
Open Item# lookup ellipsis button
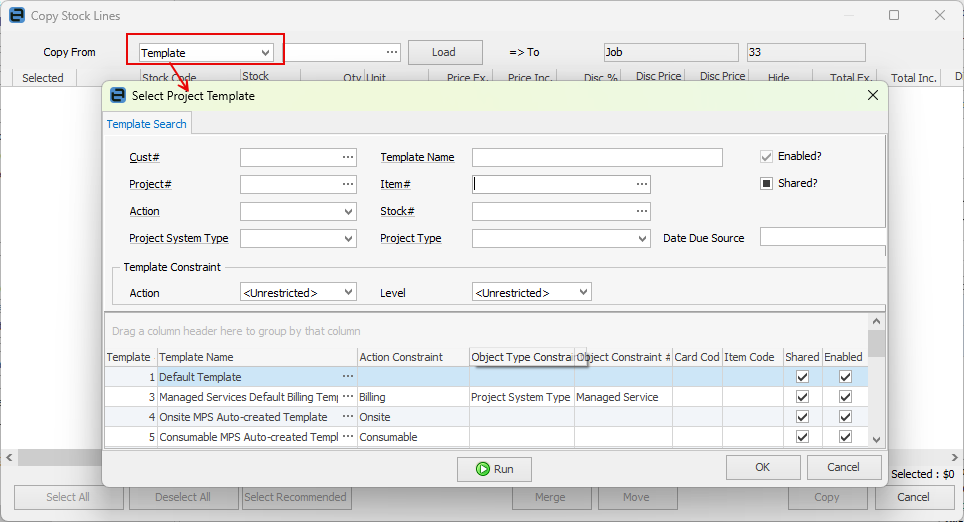click(x=642, y=184)
